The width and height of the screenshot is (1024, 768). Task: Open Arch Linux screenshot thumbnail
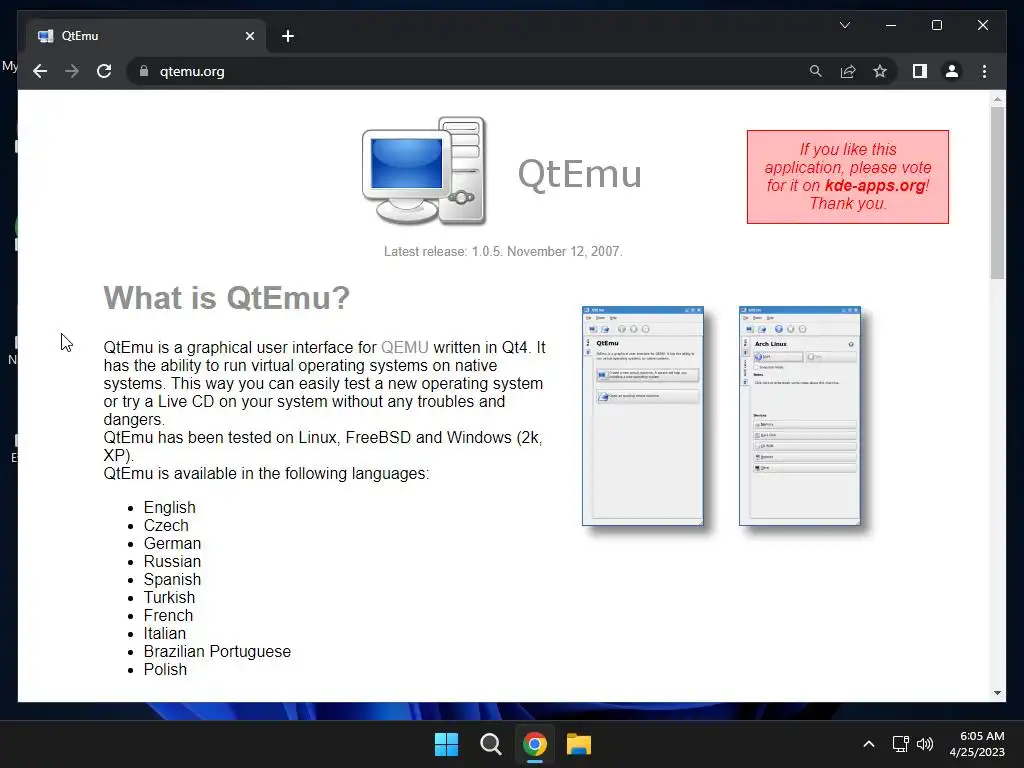point(799,416)
